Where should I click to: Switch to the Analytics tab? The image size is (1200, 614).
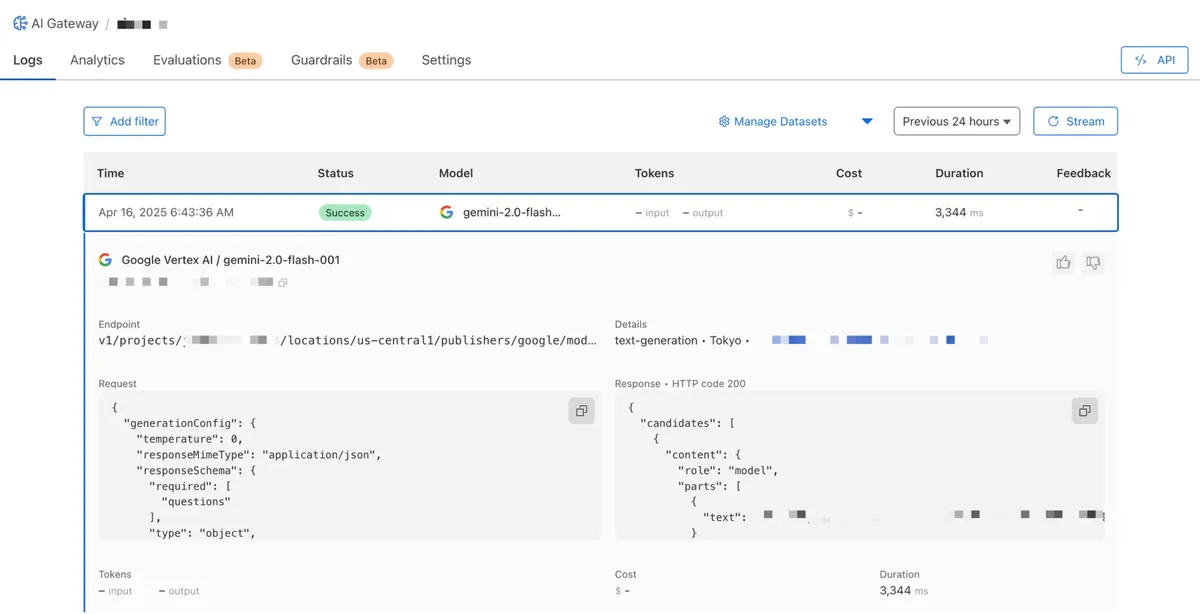click(x=96, y=59)
